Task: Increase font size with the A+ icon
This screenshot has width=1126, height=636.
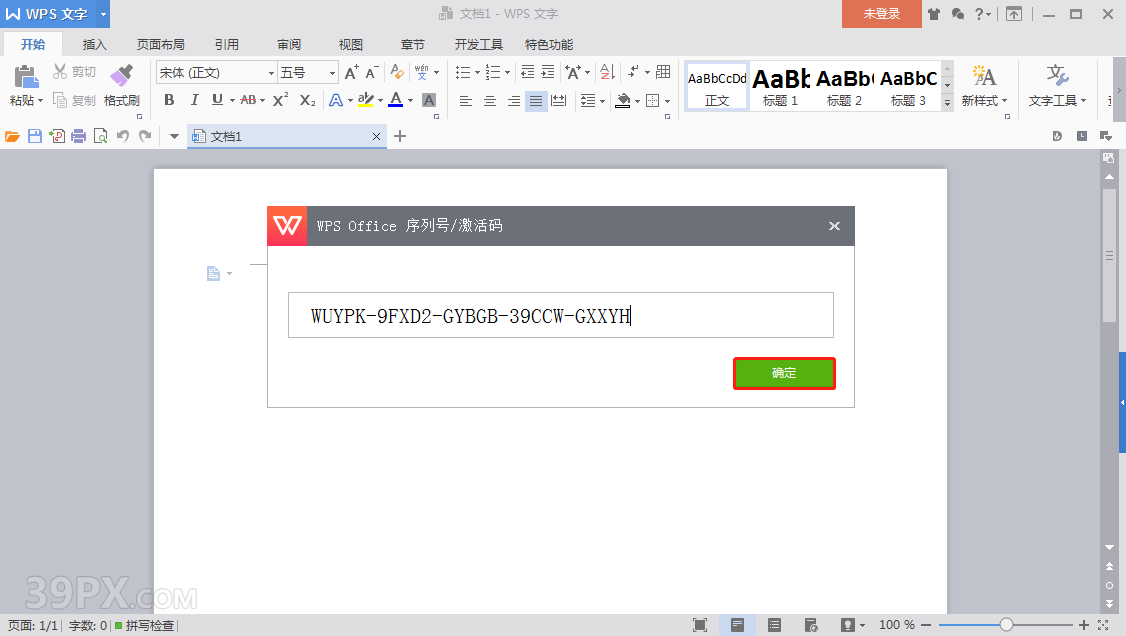Action: click(351, 73)
